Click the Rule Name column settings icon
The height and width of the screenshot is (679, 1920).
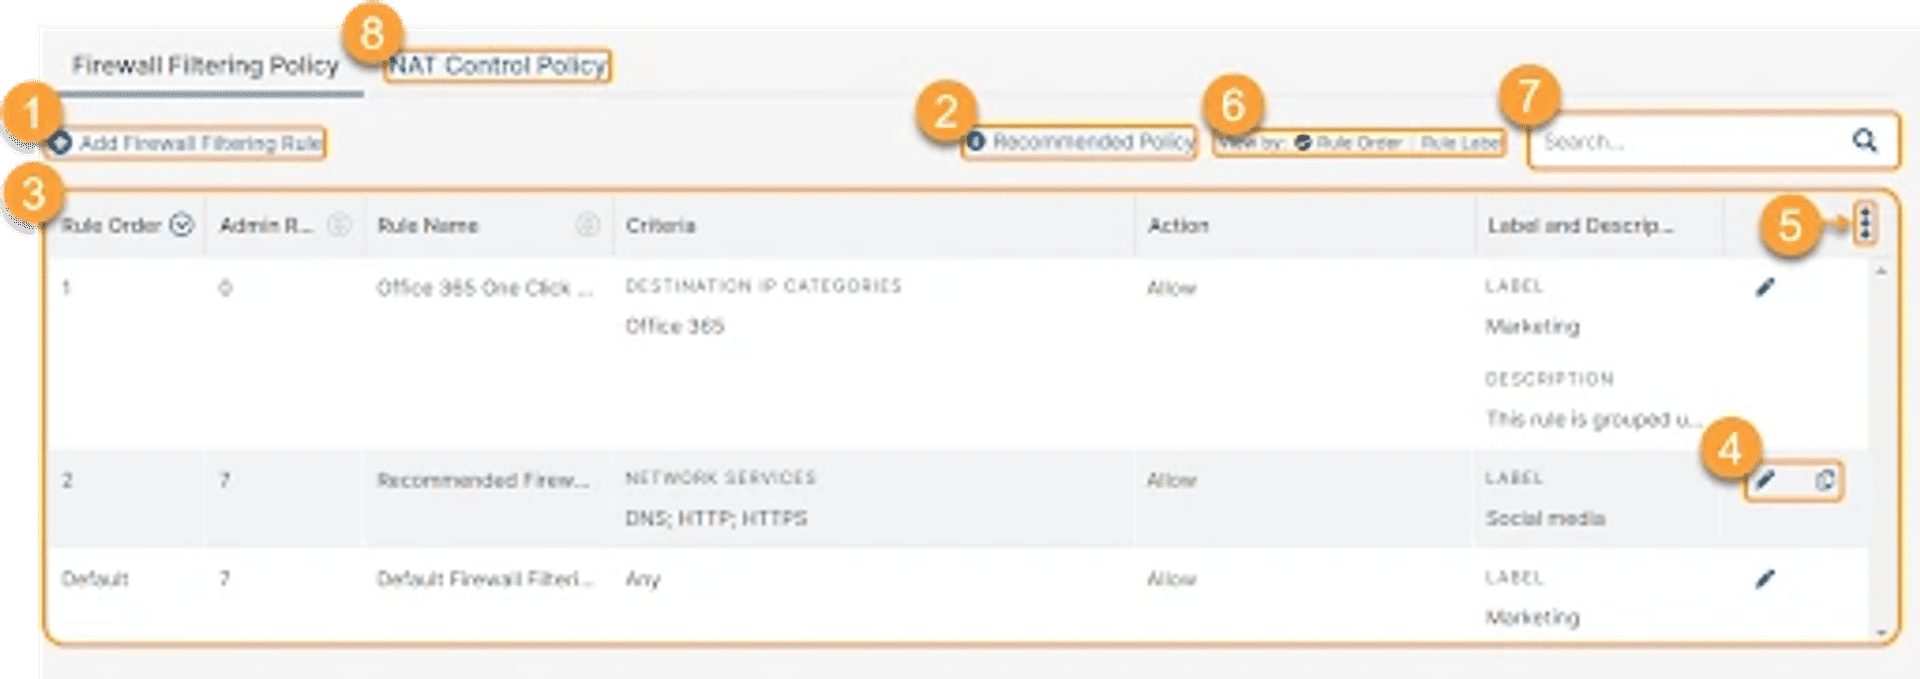[x=588, y=225]
